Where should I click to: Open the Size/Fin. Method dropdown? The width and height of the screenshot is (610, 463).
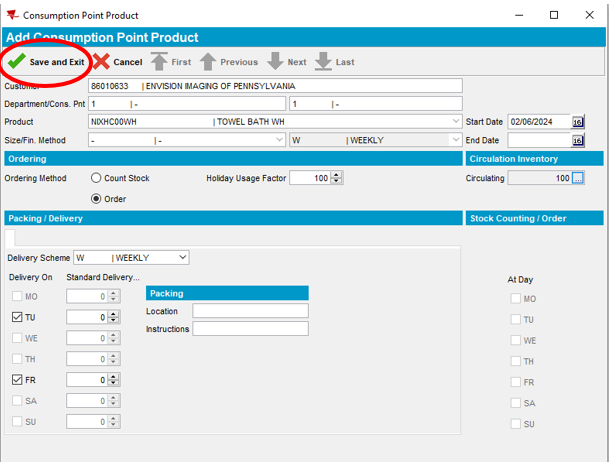[279, 141]
